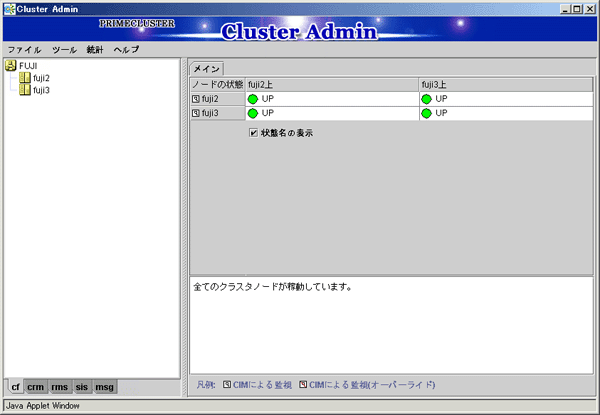
Task: Click the fuji2 row header text
Action: click(210, 99)
